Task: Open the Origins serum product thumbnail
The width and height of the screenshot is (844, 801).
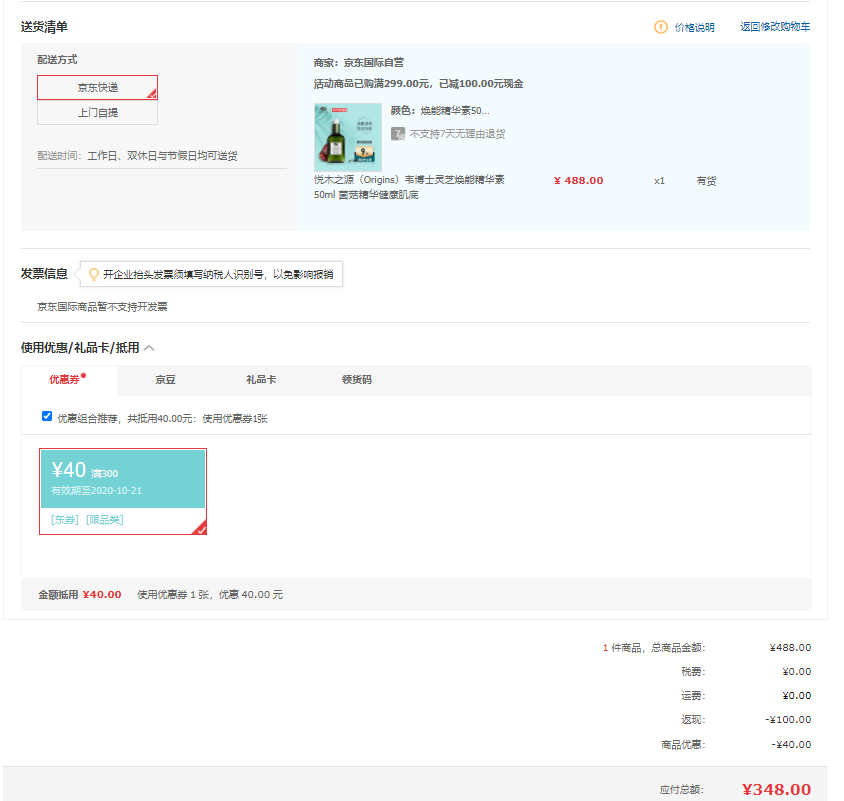Action: [x=348, y=137]
